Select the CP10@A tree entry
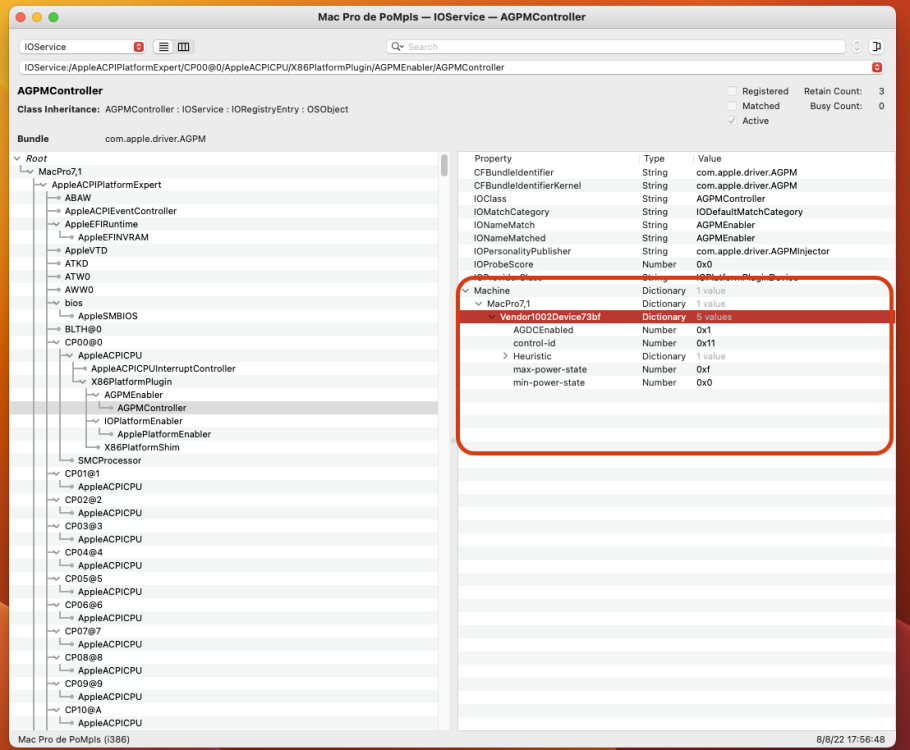 pos(83,709)
